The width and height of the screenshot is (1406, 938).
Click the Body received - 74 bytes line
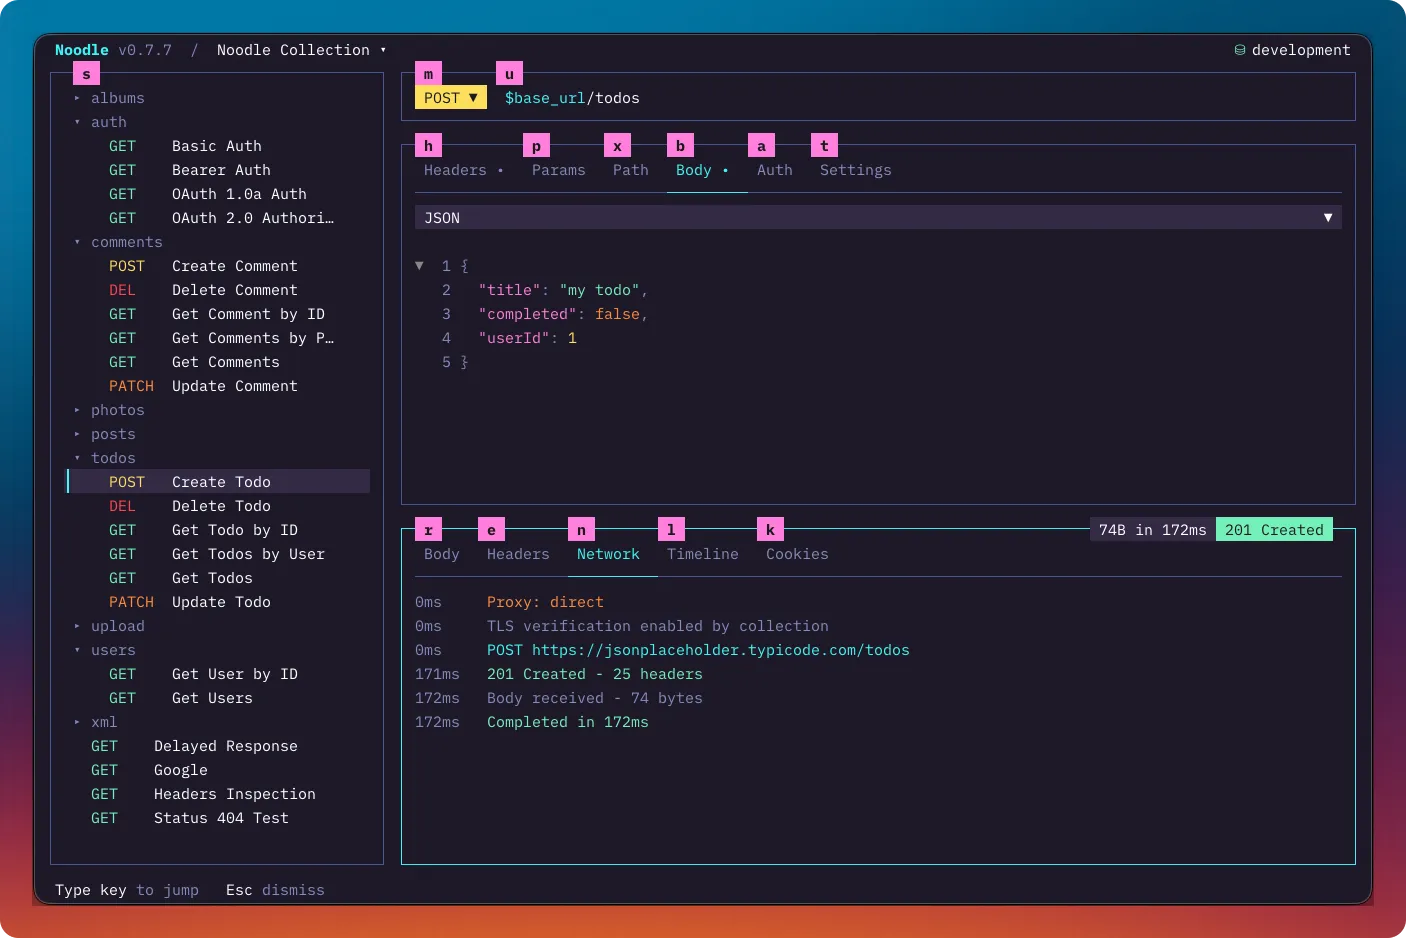(595, 698)
